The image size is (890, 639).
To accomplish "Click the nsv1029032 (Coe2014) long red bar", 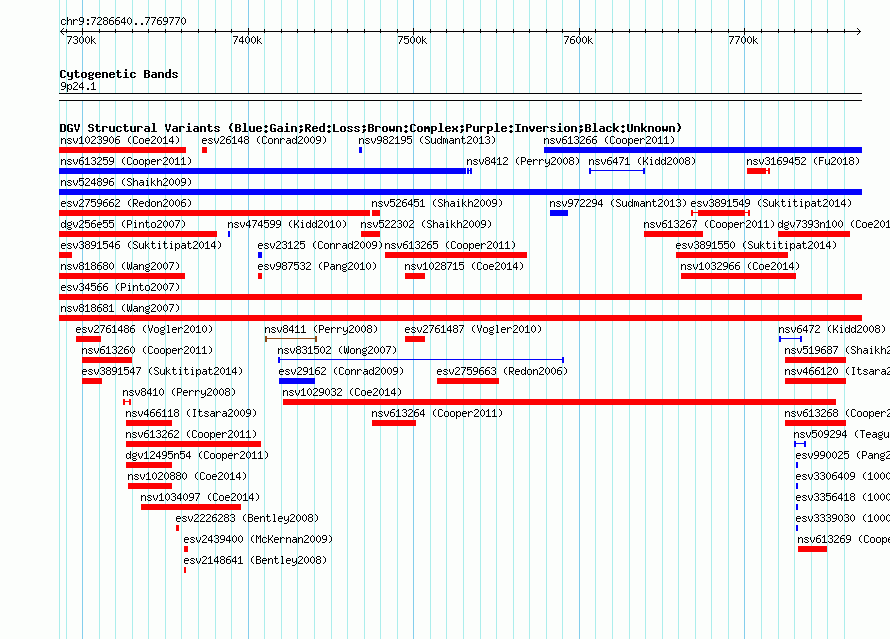I will coord(559,402).
